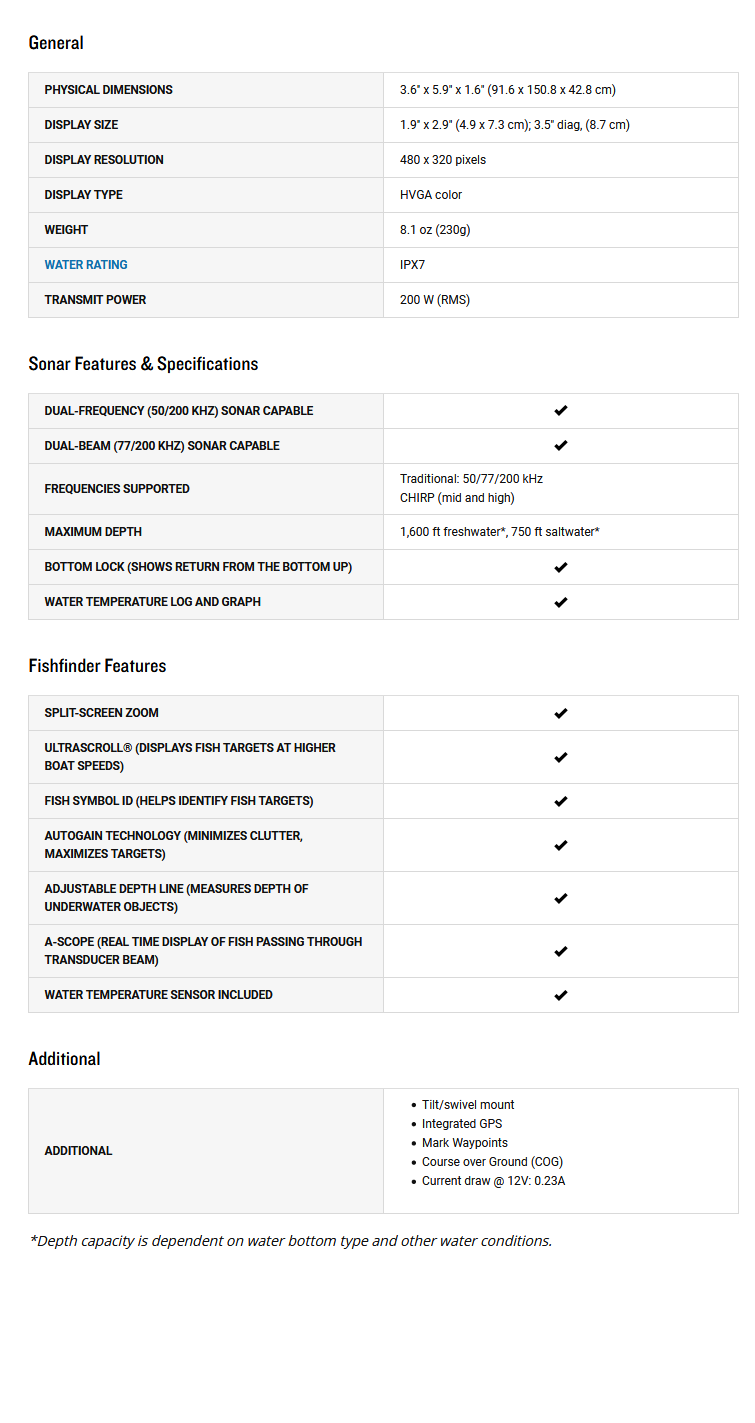This screenshot has width=755, height=1423.
Task: Click the Split-Screen Zoom checkmark
Action: coord(561,713)
